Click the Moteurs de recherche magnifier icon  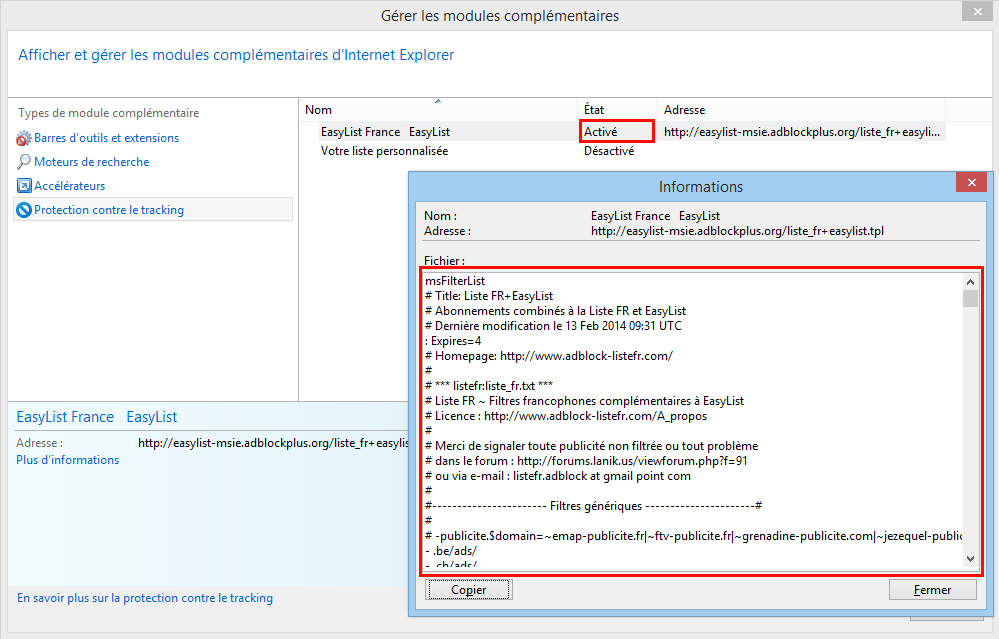(x=24, y=162)
